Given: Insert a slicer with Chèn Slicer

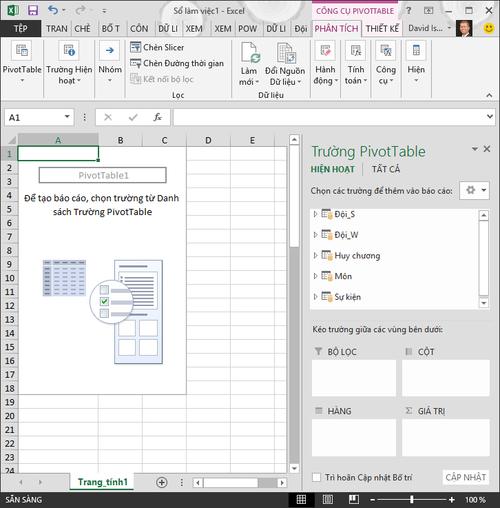Looking at the screenshot, I should (x=157, y=47).
